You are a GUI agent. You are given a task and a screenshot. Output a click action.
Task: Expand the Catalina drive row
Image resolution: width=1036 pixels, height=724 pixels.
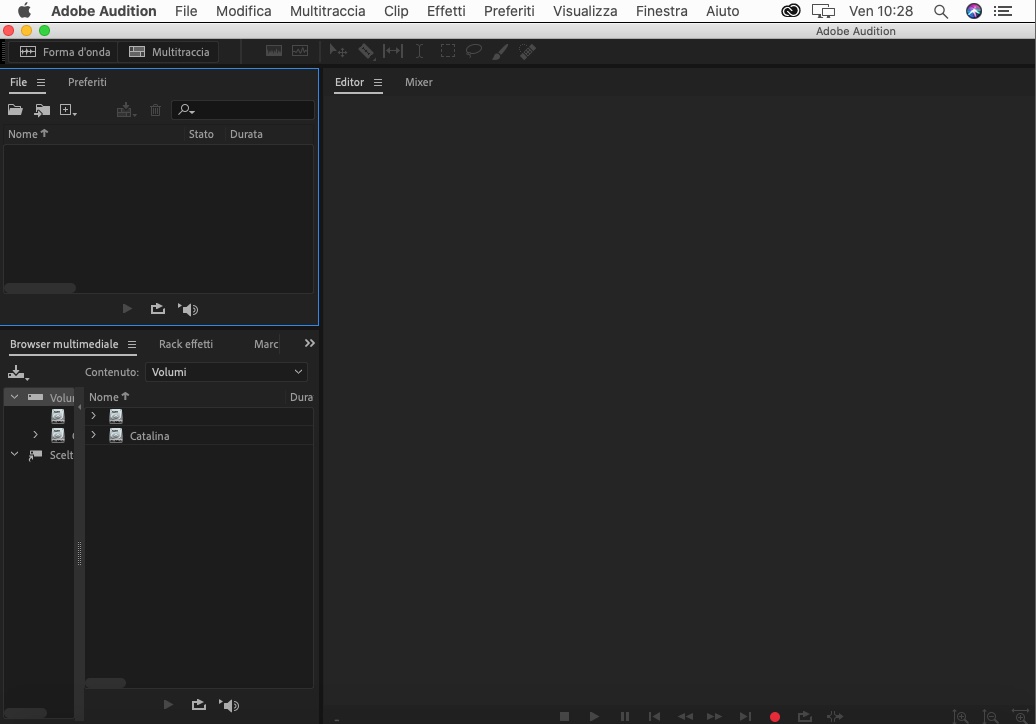(93, 435)
